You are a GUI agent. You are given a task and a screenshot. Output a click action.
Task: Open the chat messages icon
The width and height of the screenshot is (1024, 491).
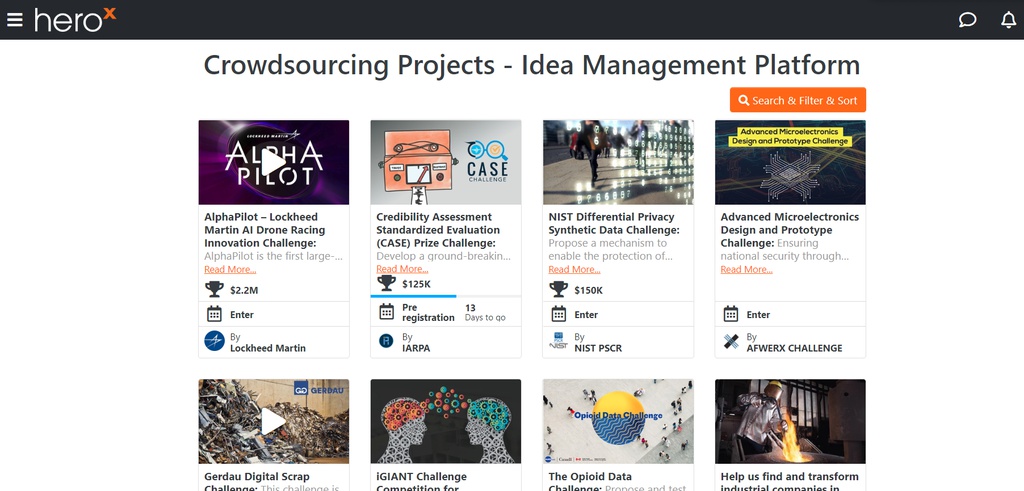pos(967,20)
